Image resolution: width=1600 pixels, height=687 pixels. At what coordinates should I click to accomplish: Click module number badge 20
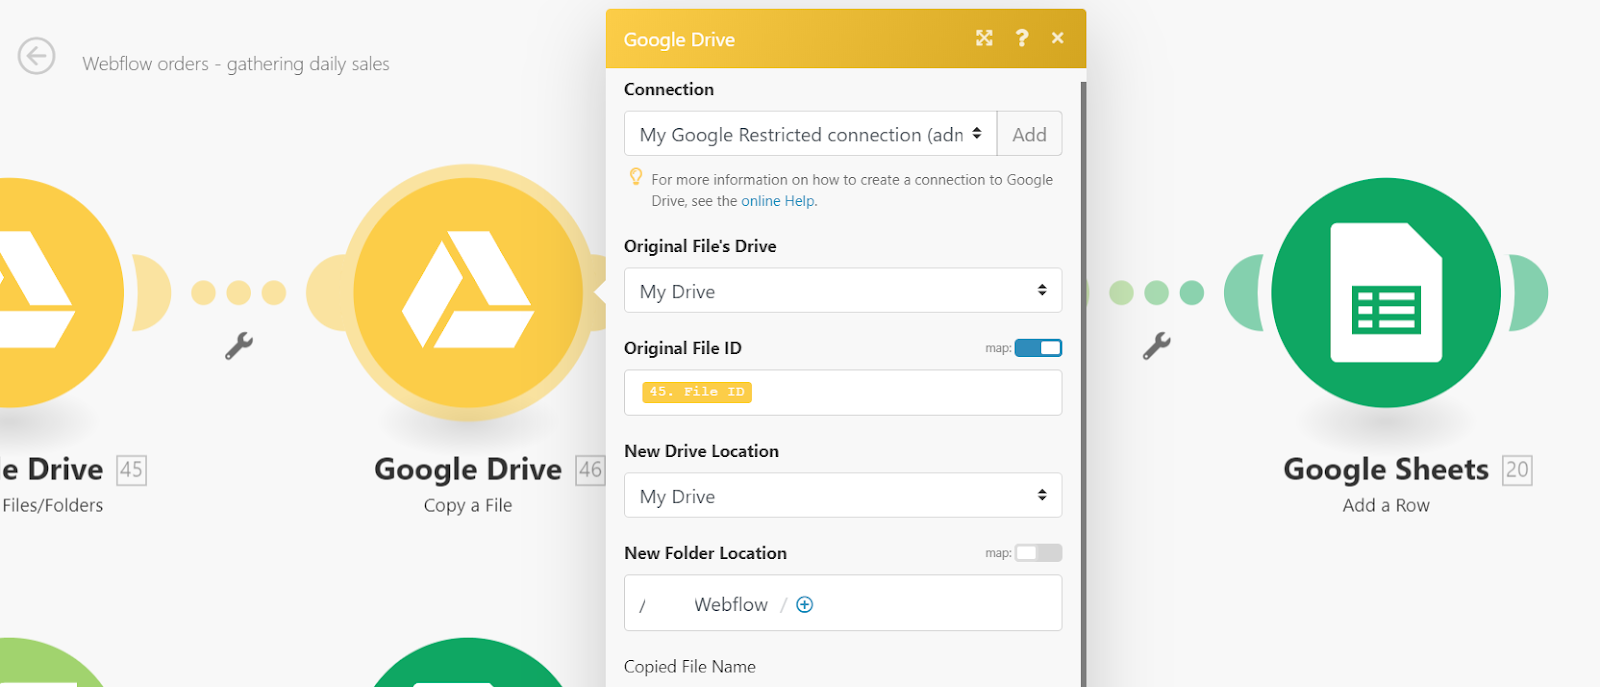point(1517,470)
